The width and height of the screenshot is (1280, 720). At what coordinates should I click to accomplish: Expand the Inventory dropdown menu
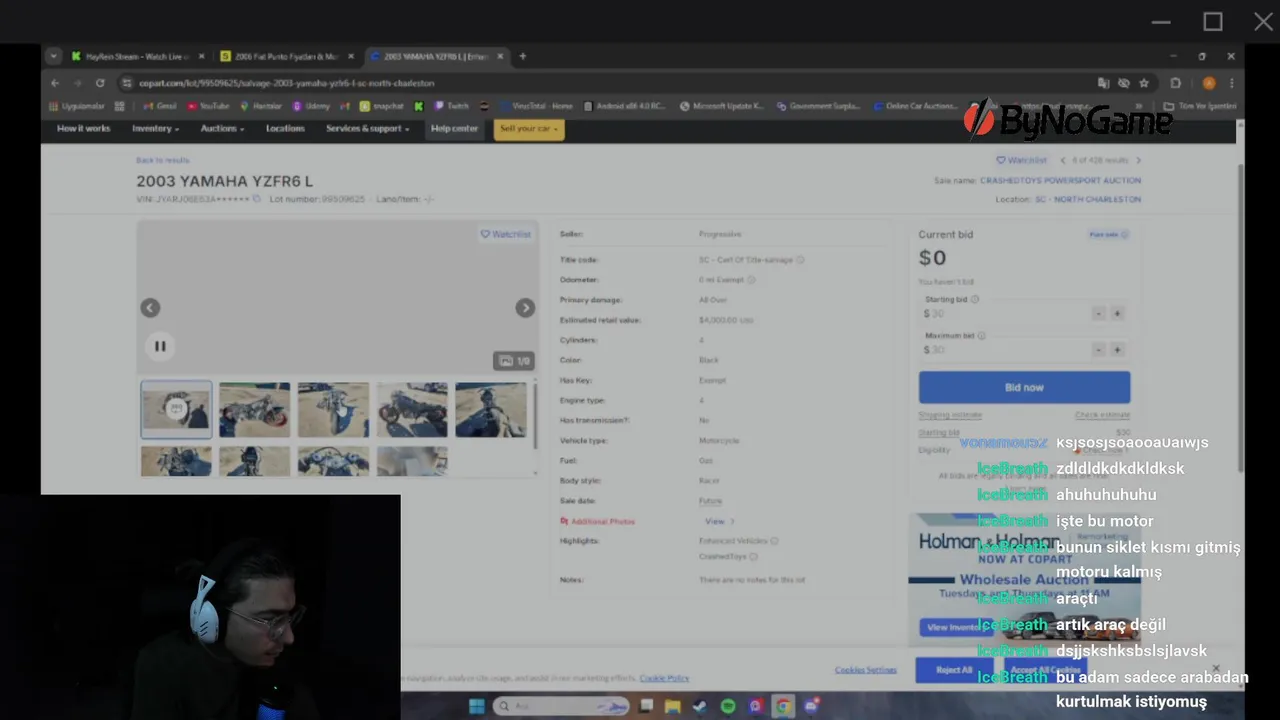155,129
